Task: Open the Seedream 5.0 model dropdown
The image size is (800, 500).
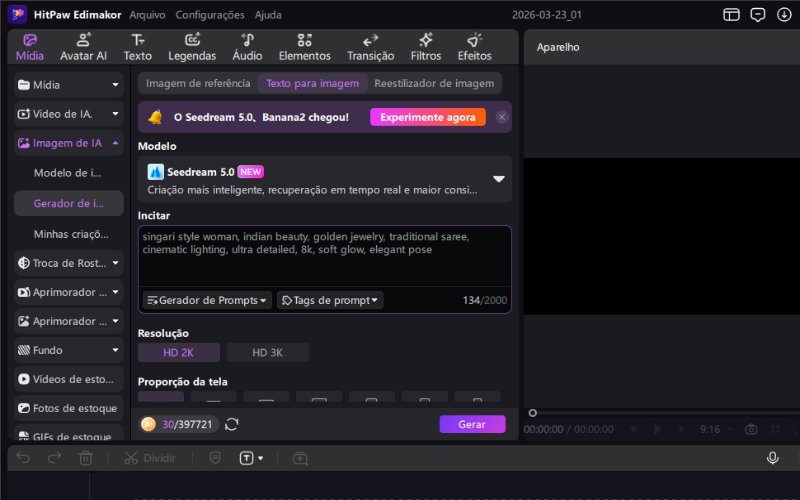Action: (324, 180)
